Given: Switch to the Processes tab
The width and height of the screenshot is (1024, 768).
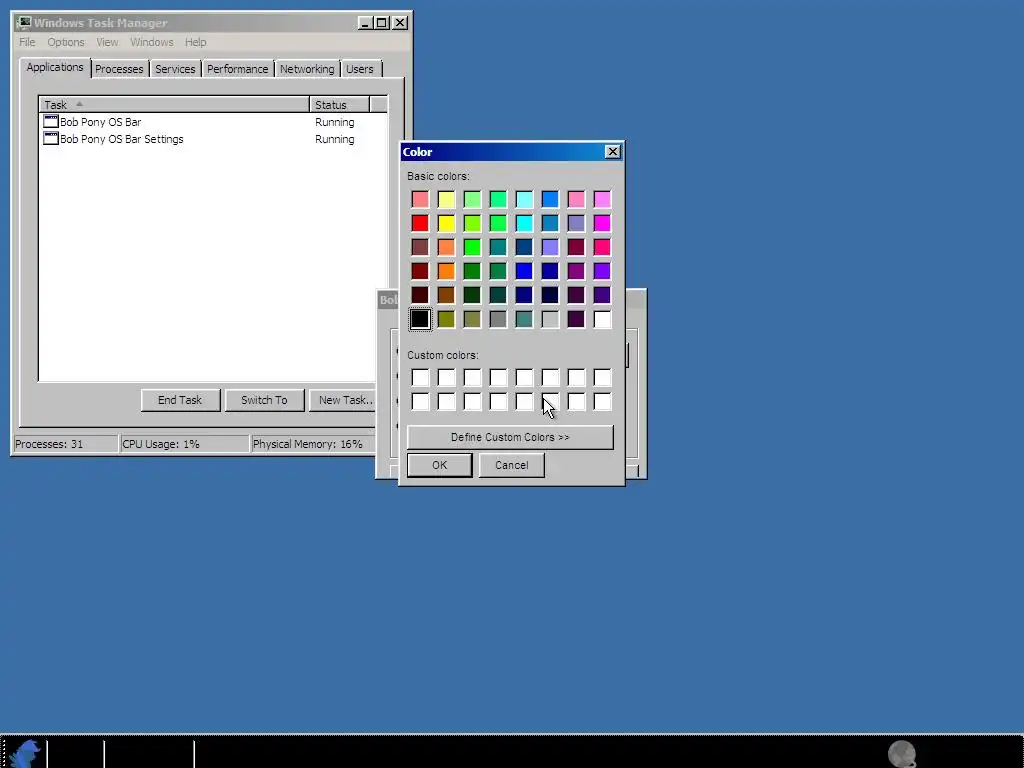Looking at the screenshot, I should (119, 69).
